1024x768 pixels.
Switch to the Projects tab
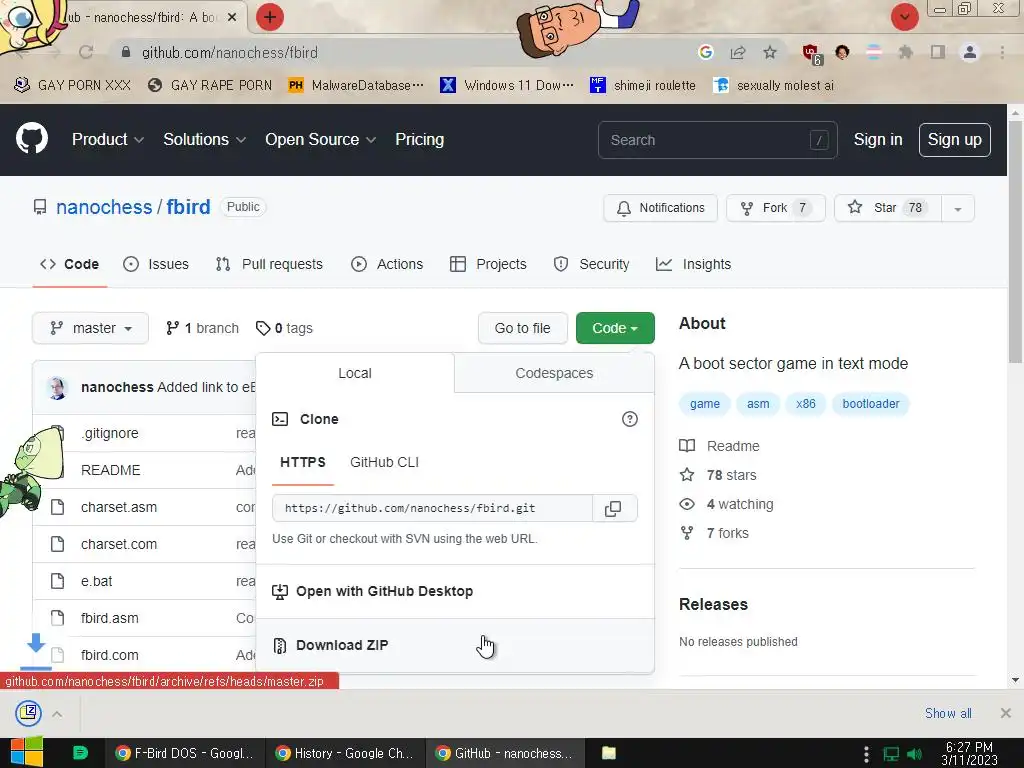click(x=488, y=264)
